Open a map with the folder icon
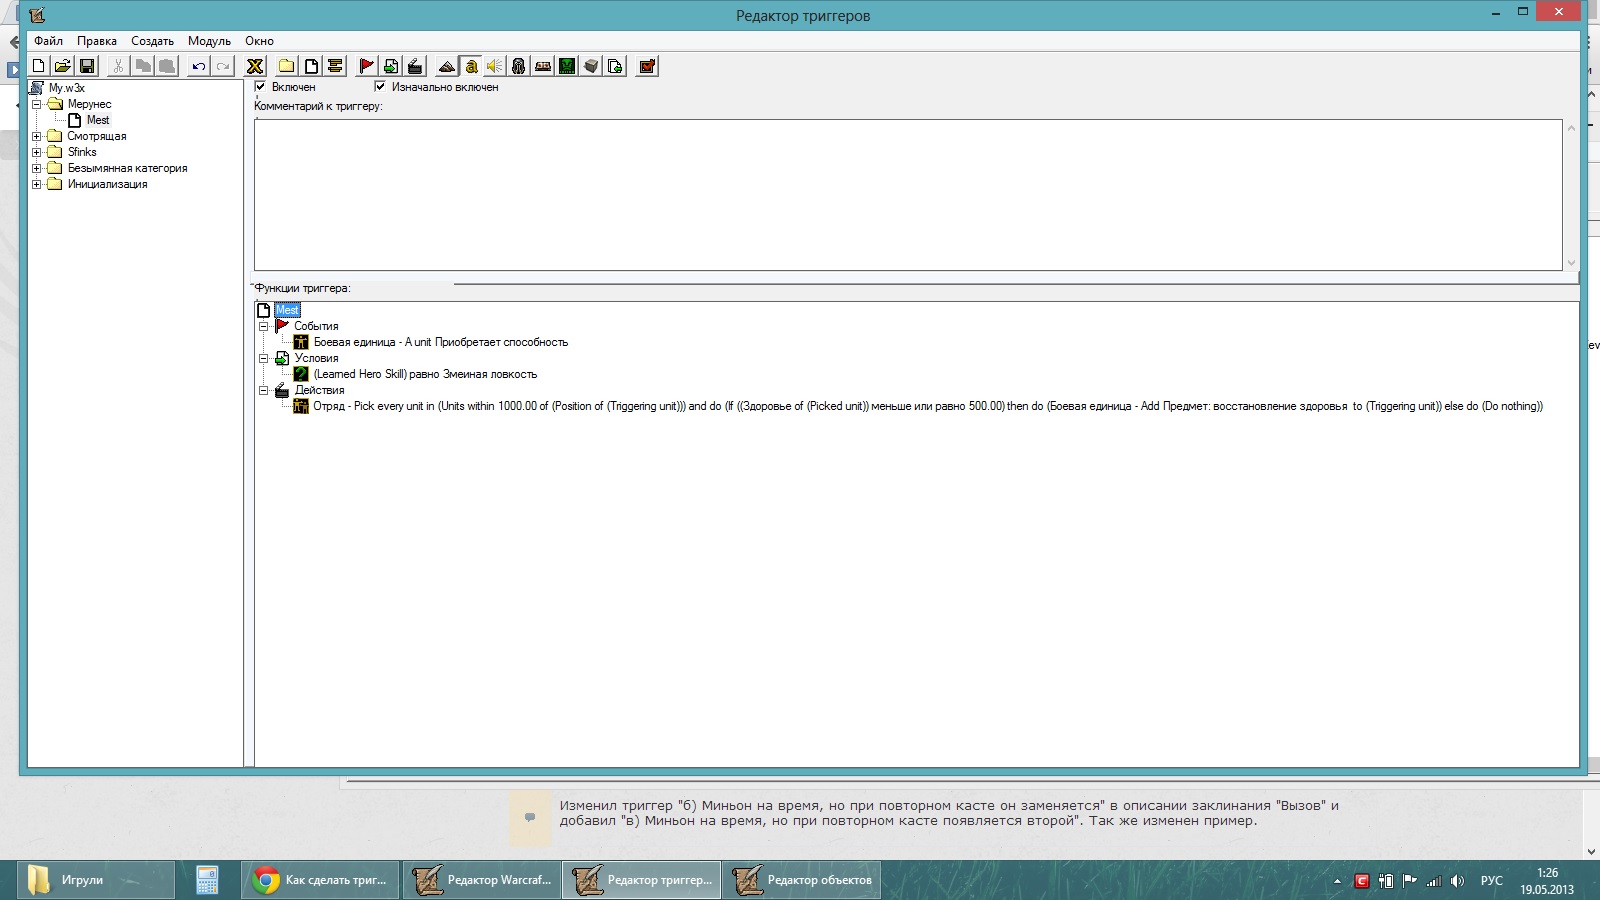The height and width of the screenshot is (900, 1600). [62, 66]
